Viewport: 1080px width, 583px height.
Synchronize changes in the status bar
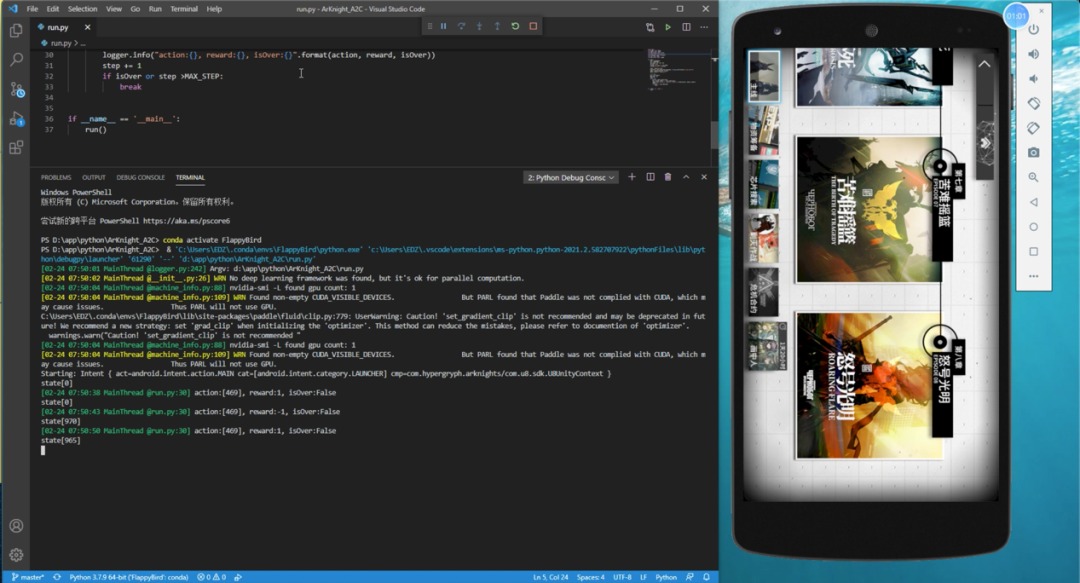pos(57,577)
